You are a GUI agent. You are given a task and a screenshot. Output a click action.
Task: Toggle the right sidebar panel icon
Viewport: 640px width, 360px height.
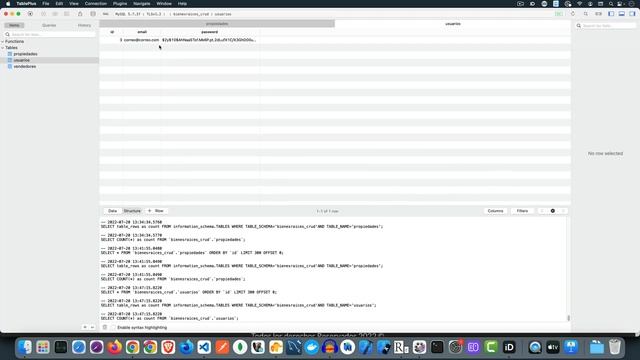pos(632,14)
